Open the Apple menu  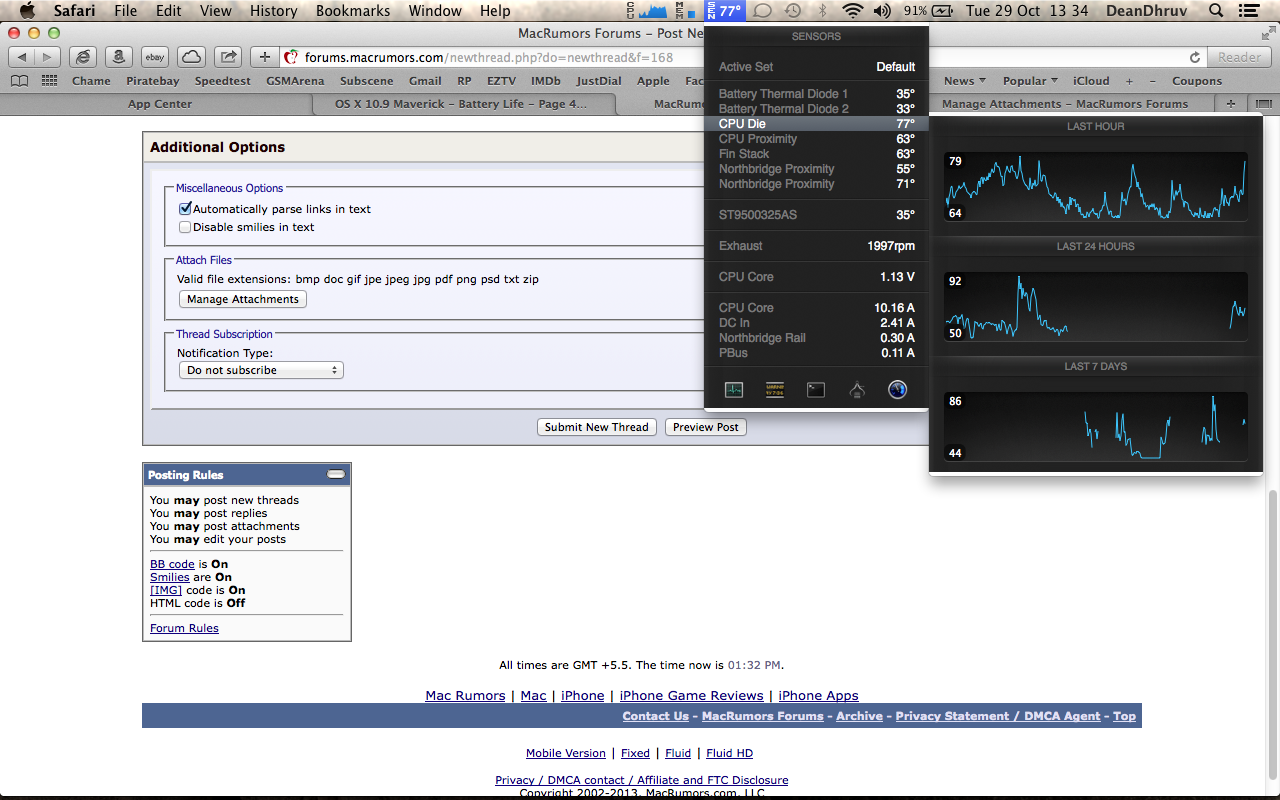click(27, 10)
